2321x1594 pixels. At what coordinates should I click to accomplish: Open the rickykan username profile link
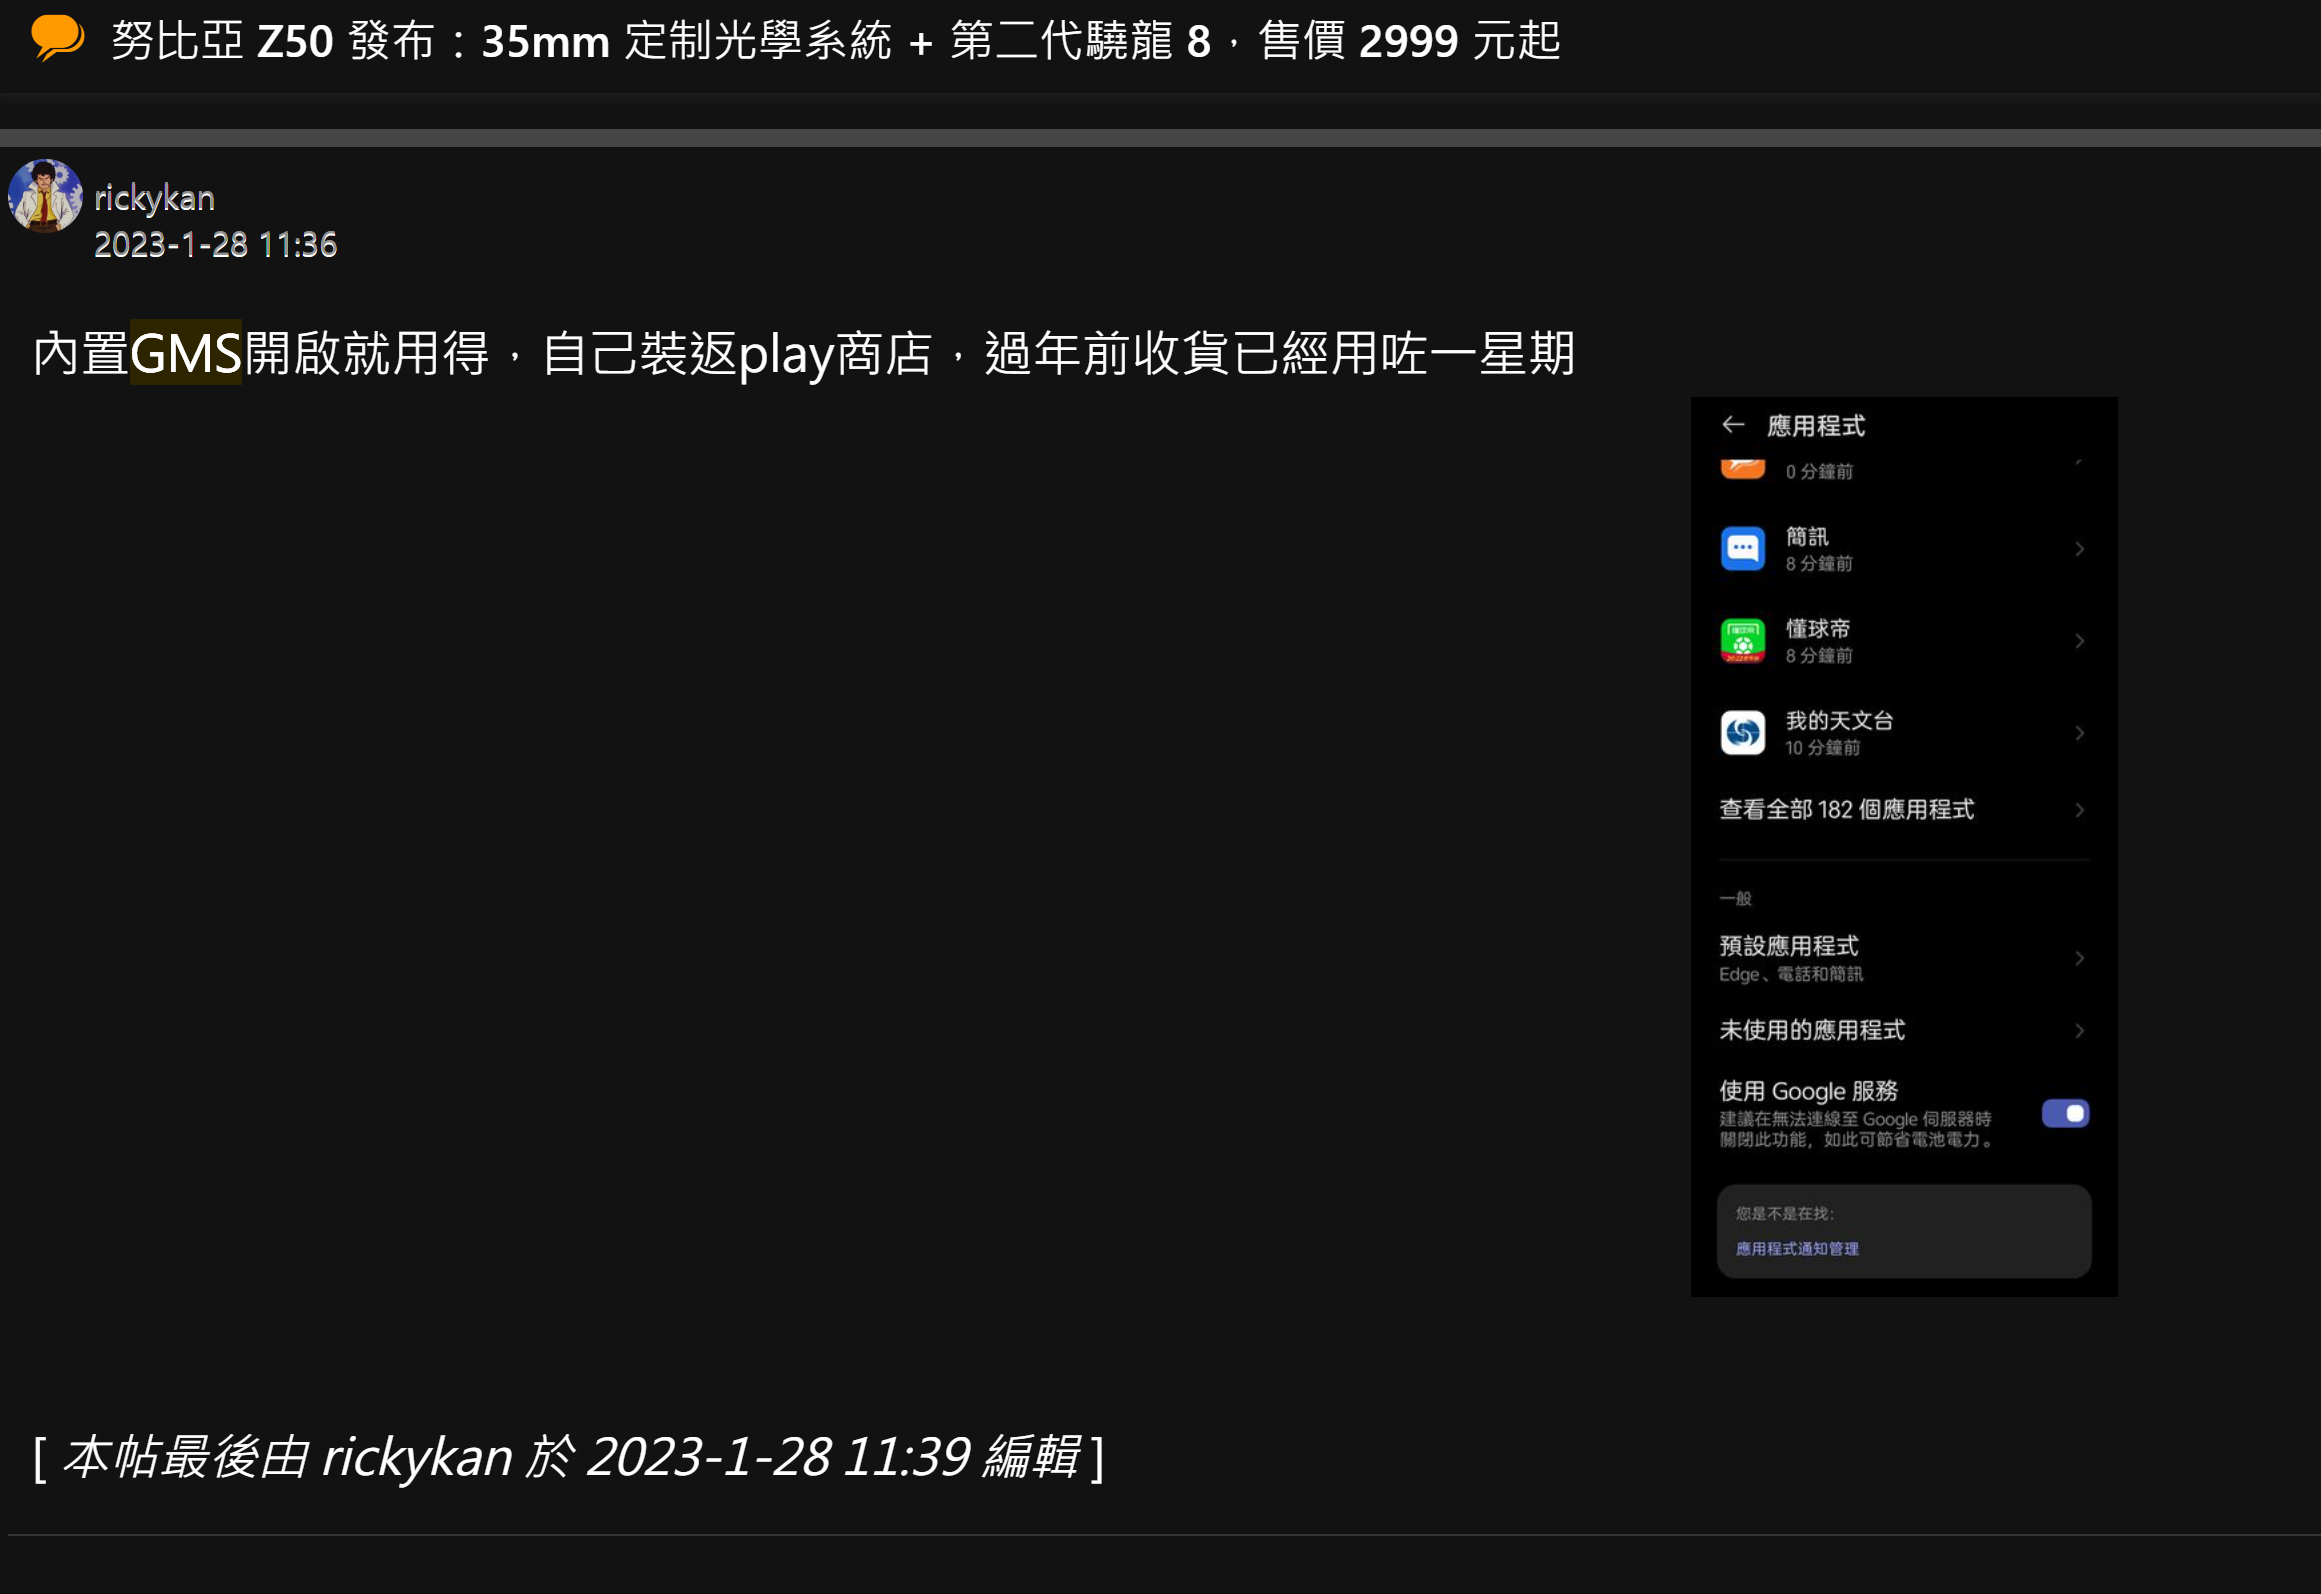(154, 198)
